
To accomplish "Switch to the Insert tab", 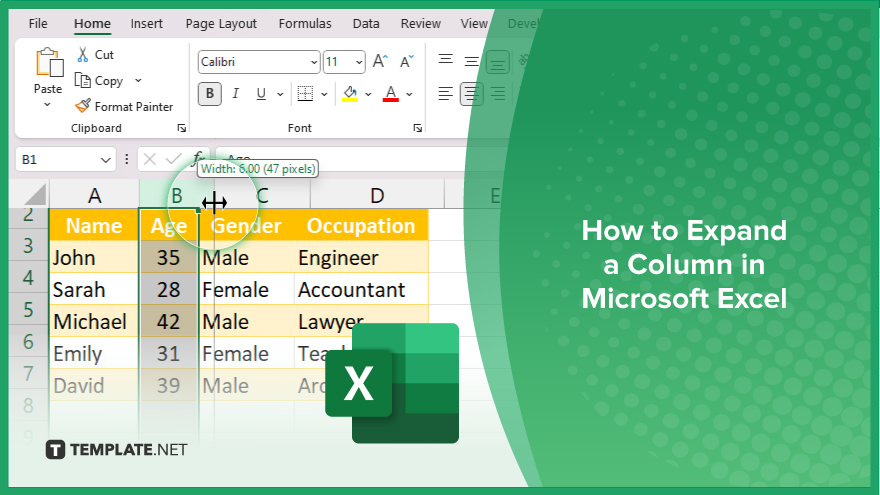I will click(146, 24).
